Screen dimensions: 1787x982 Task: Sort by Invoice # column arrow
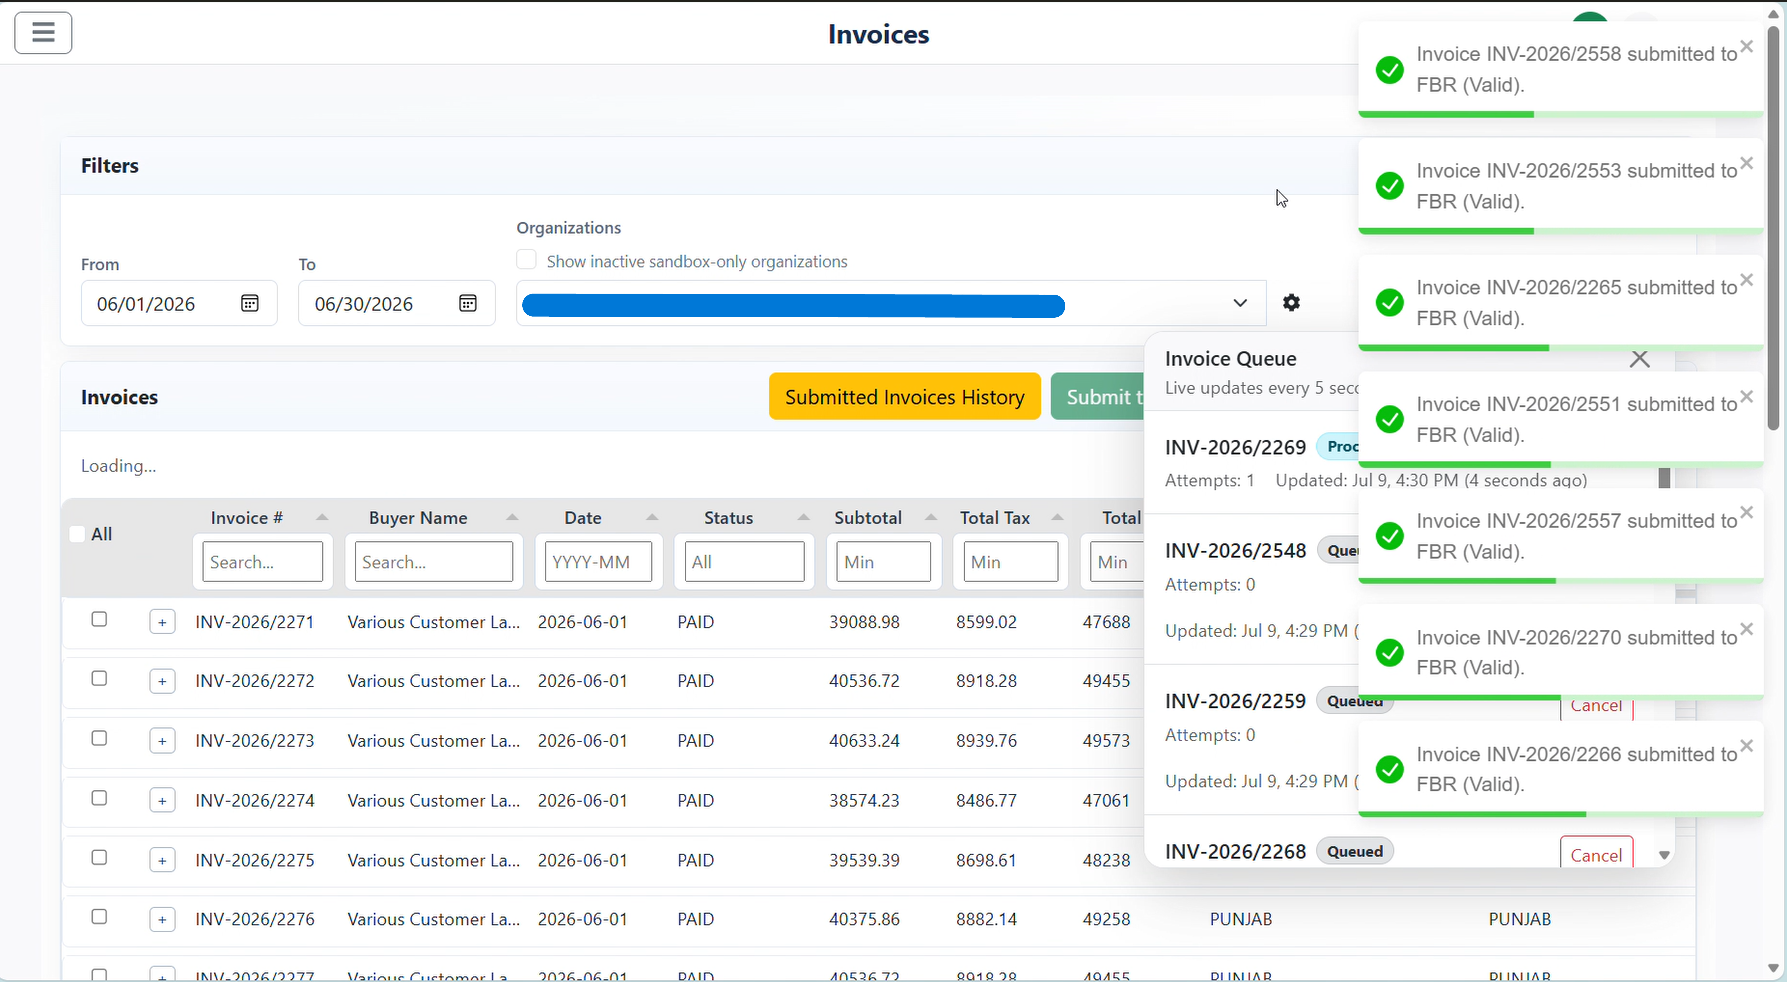(322, 517)
